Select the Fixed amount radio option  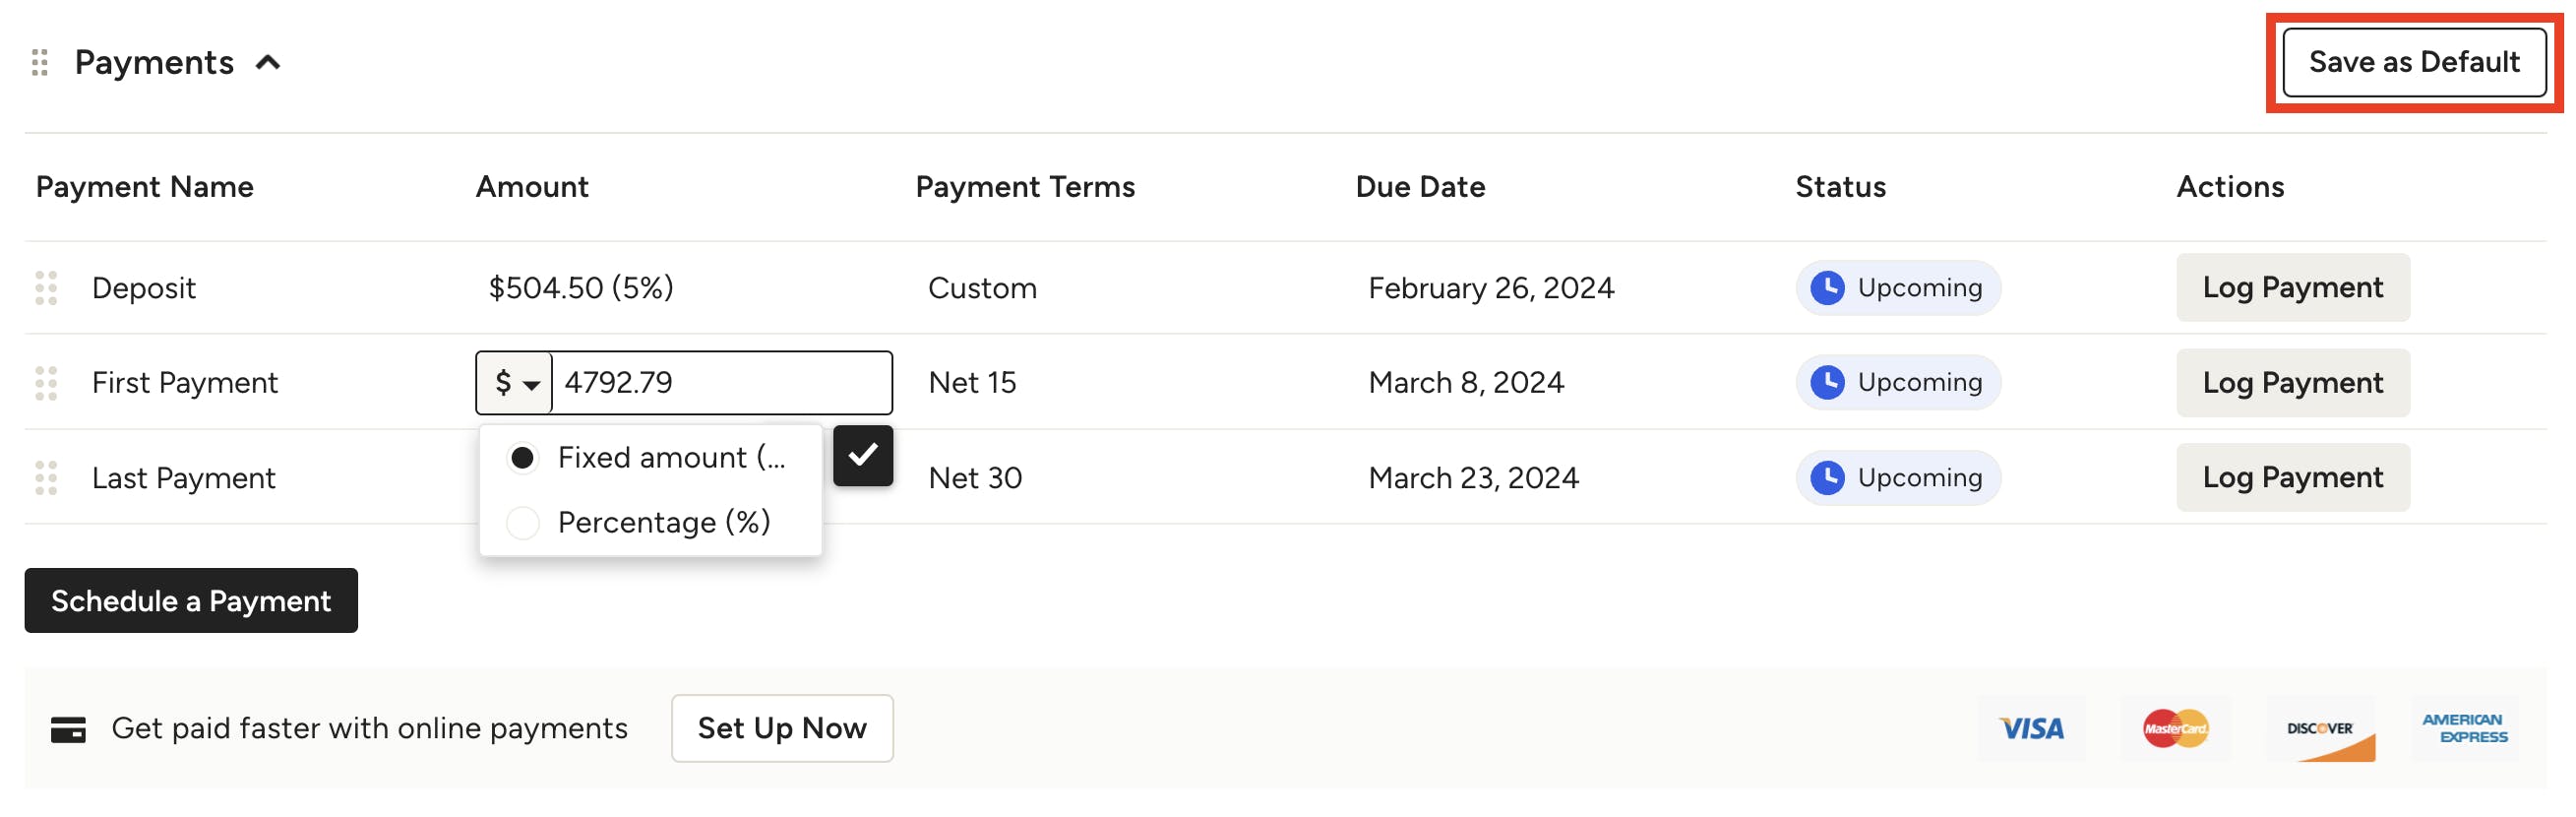pyautogui.click(x=522, y=458)
